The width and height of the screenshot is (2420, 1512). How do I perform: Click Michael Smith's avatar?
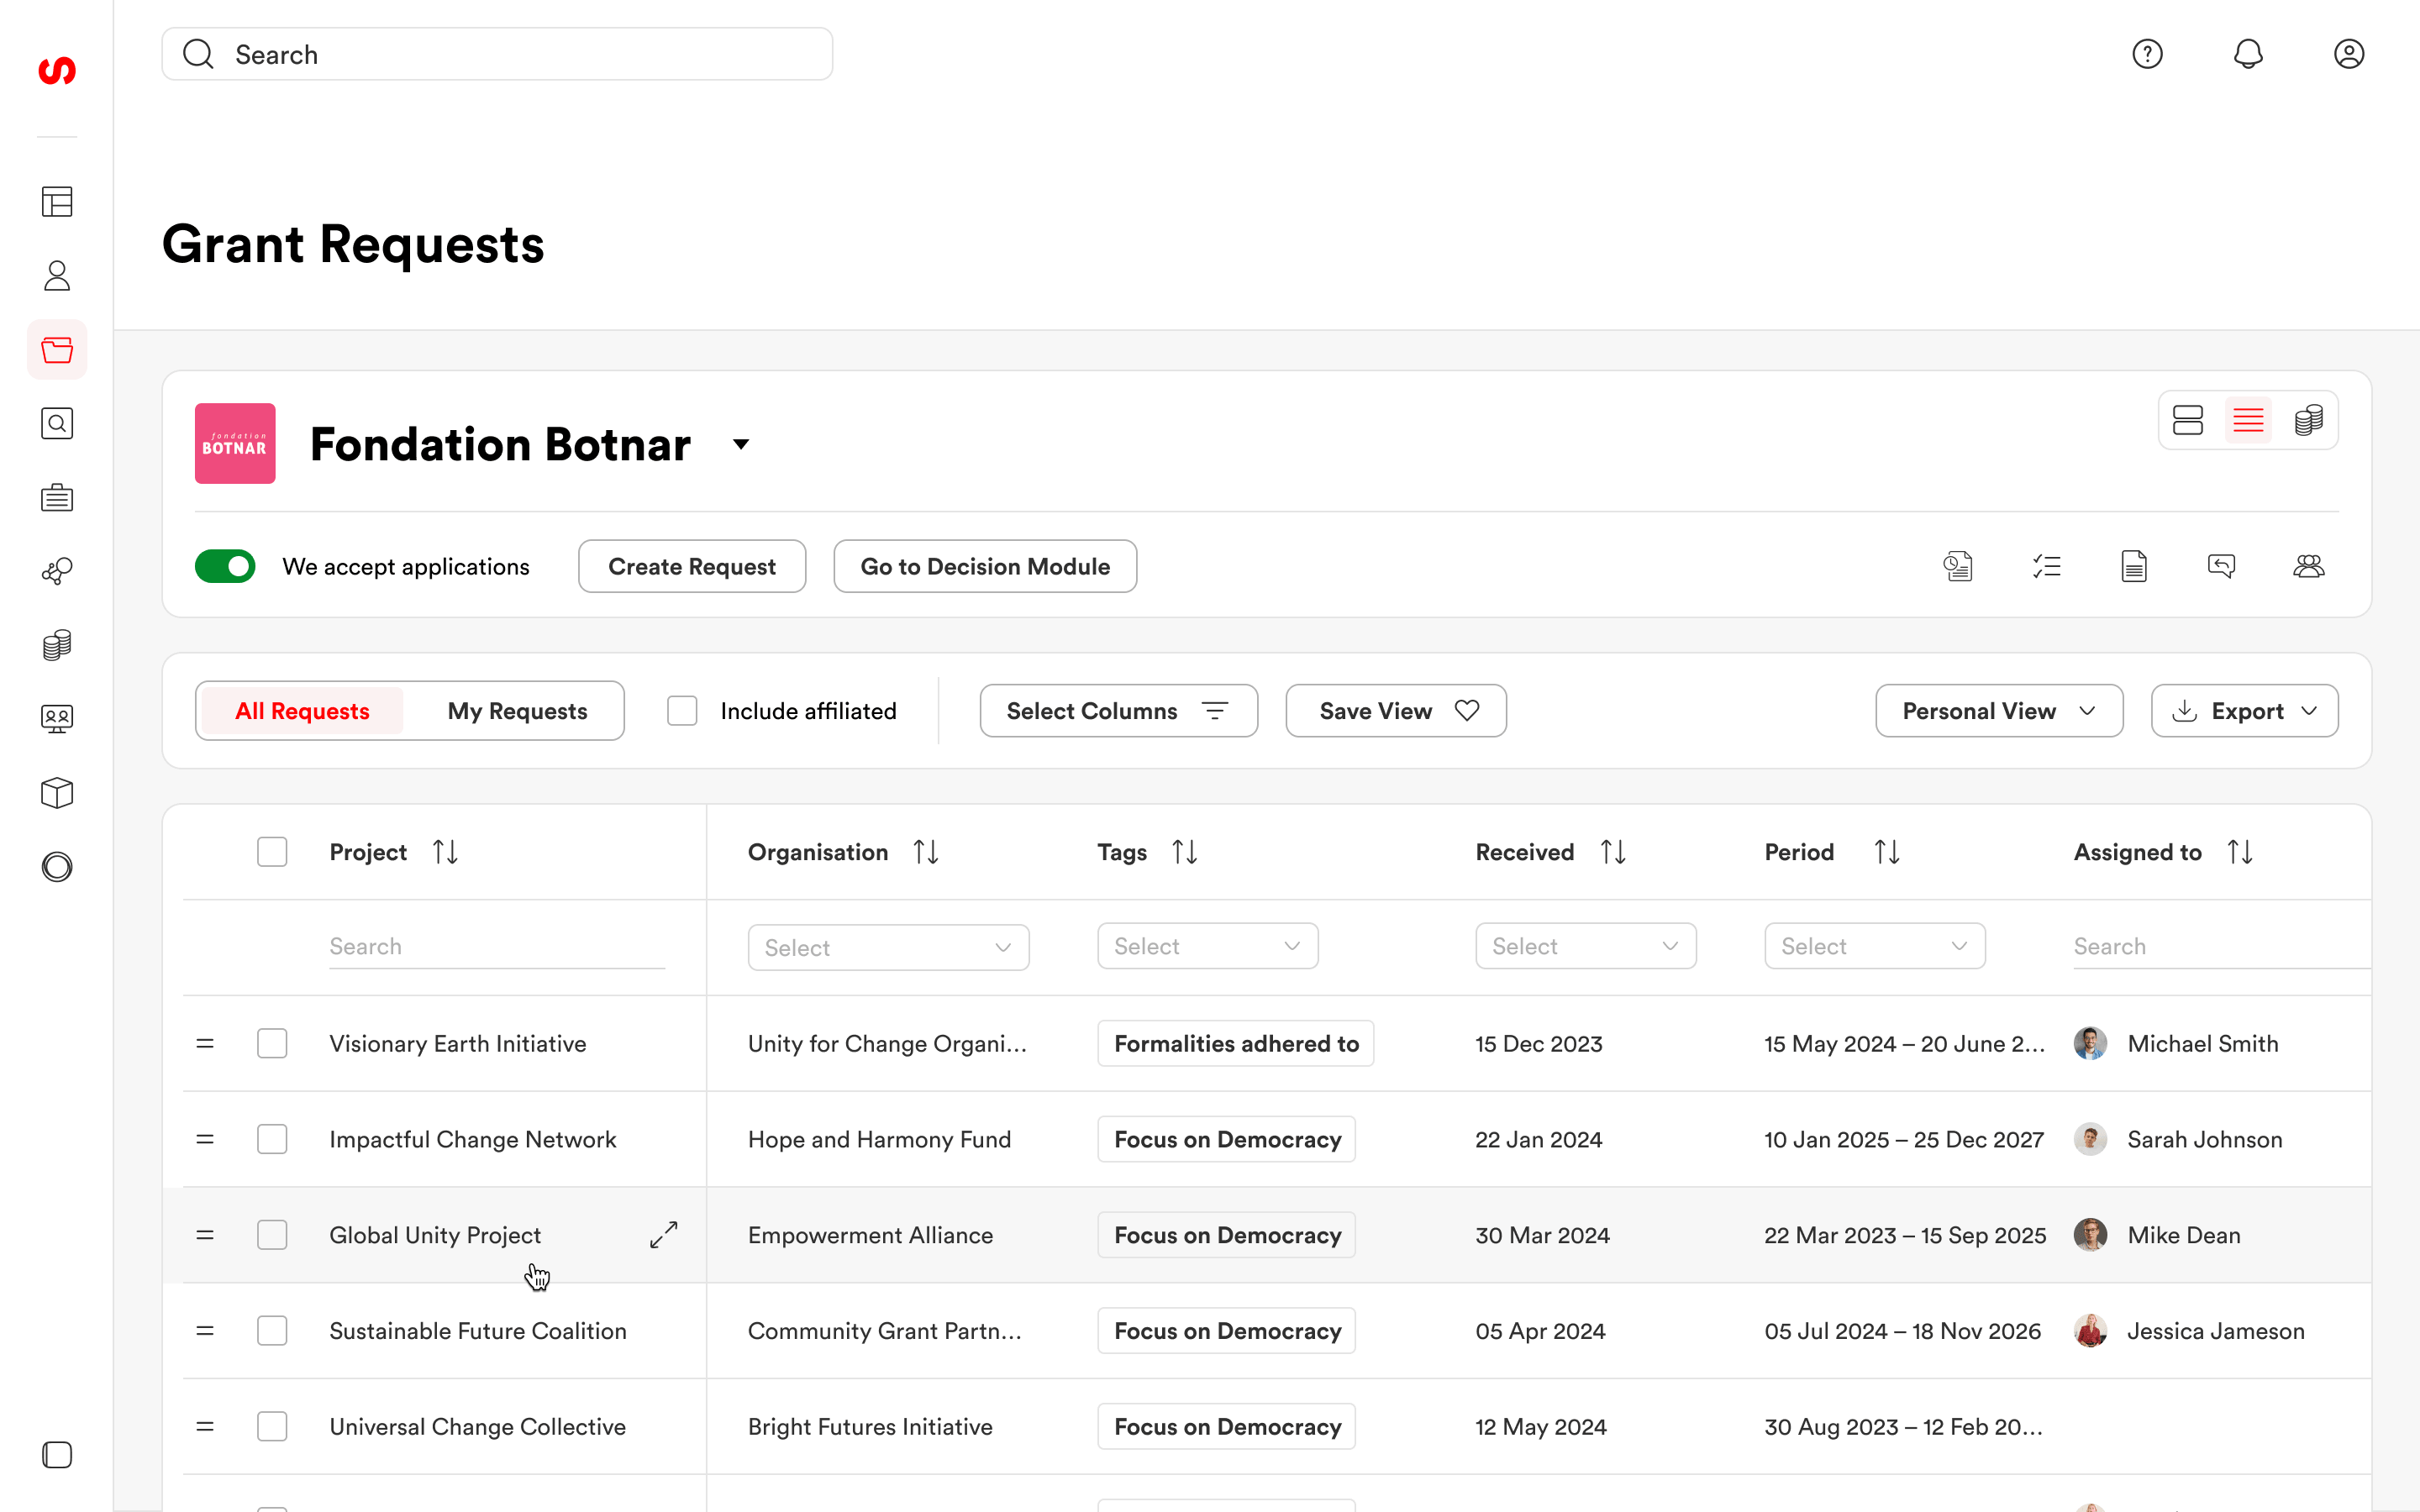pyautogui.click(x=2090, y=1043)
